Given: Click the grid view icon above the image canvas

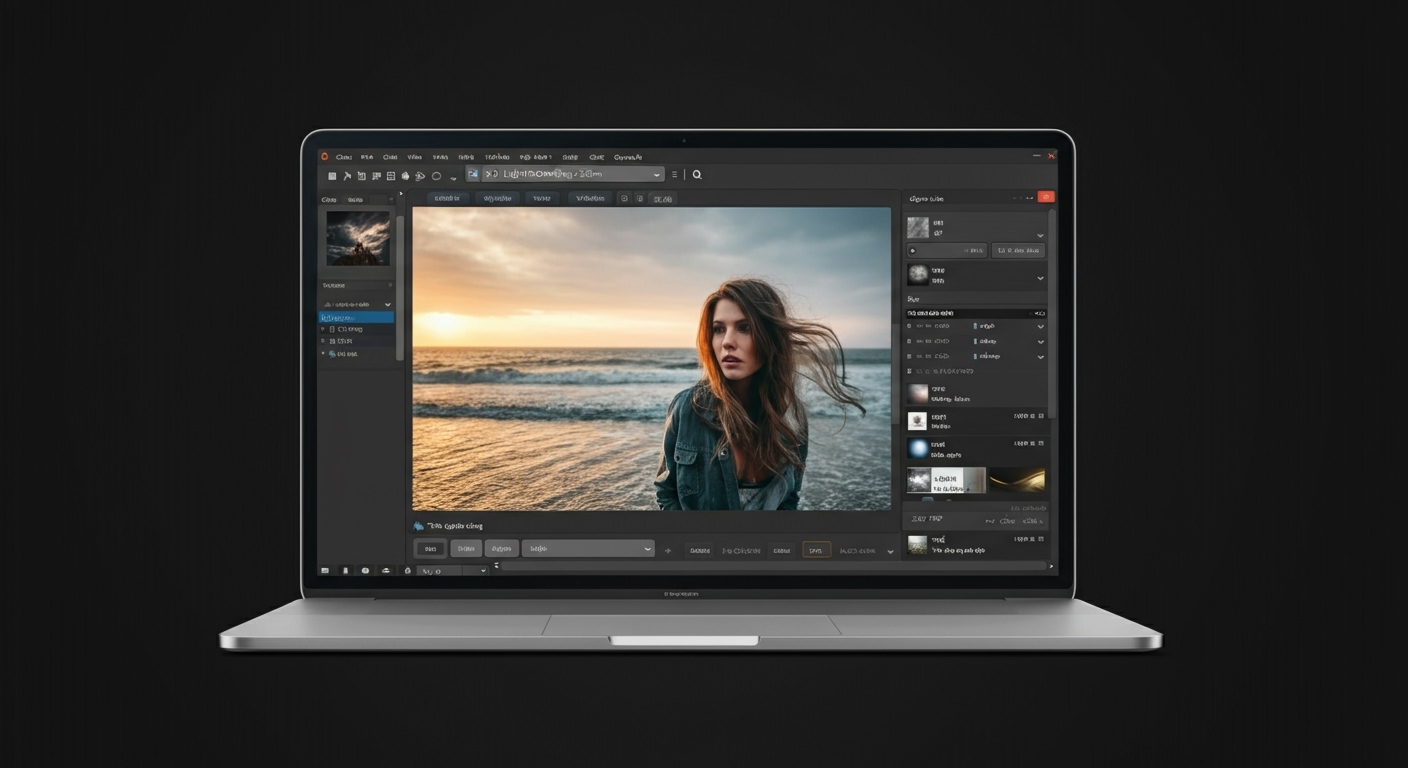Looking at the screenshot, I should 625,197.
